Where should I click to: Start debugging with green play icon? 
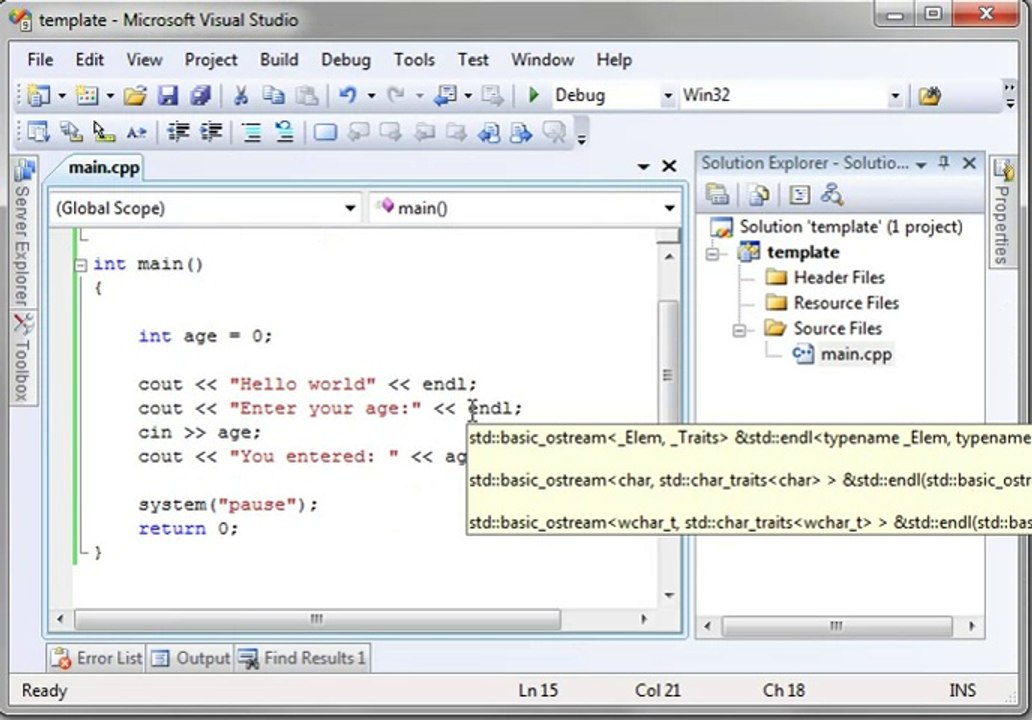click(x=534, y=95)
